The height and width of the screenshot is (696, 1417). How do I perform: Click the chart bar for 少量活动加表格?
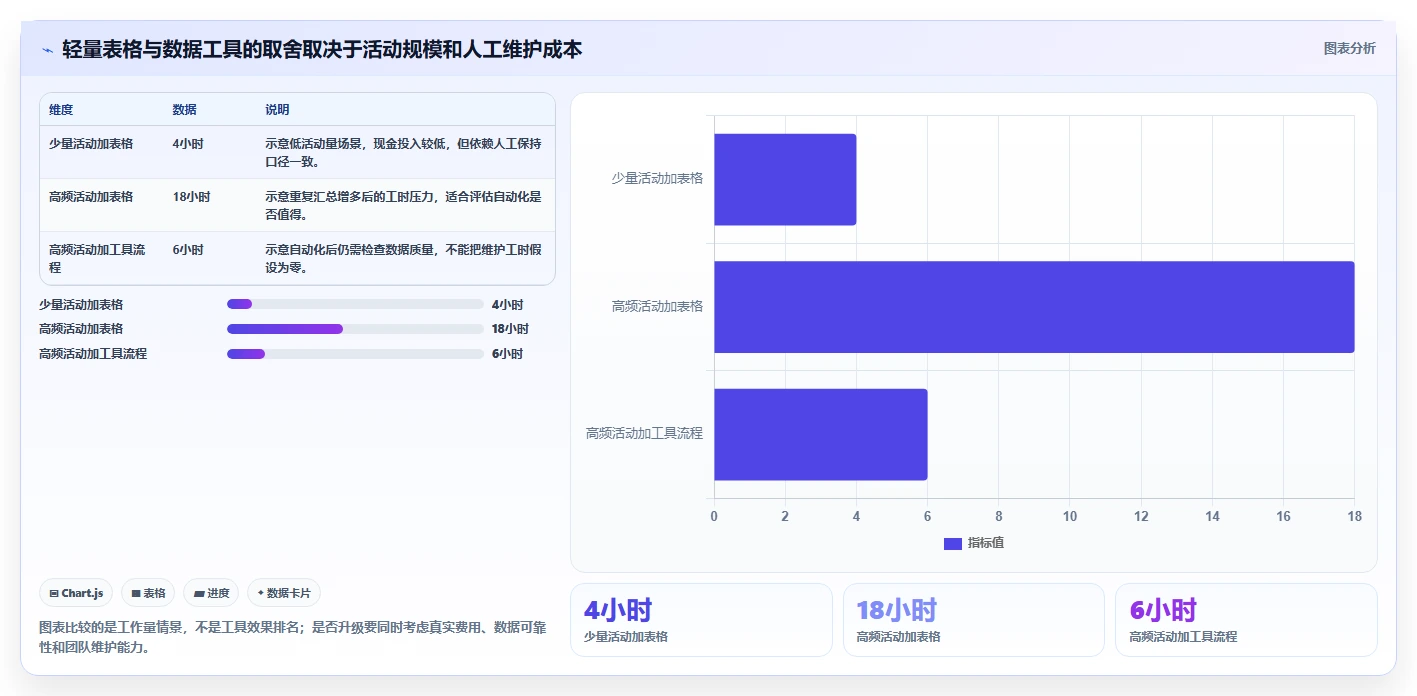pyautogui.click(x=785, y=179)
